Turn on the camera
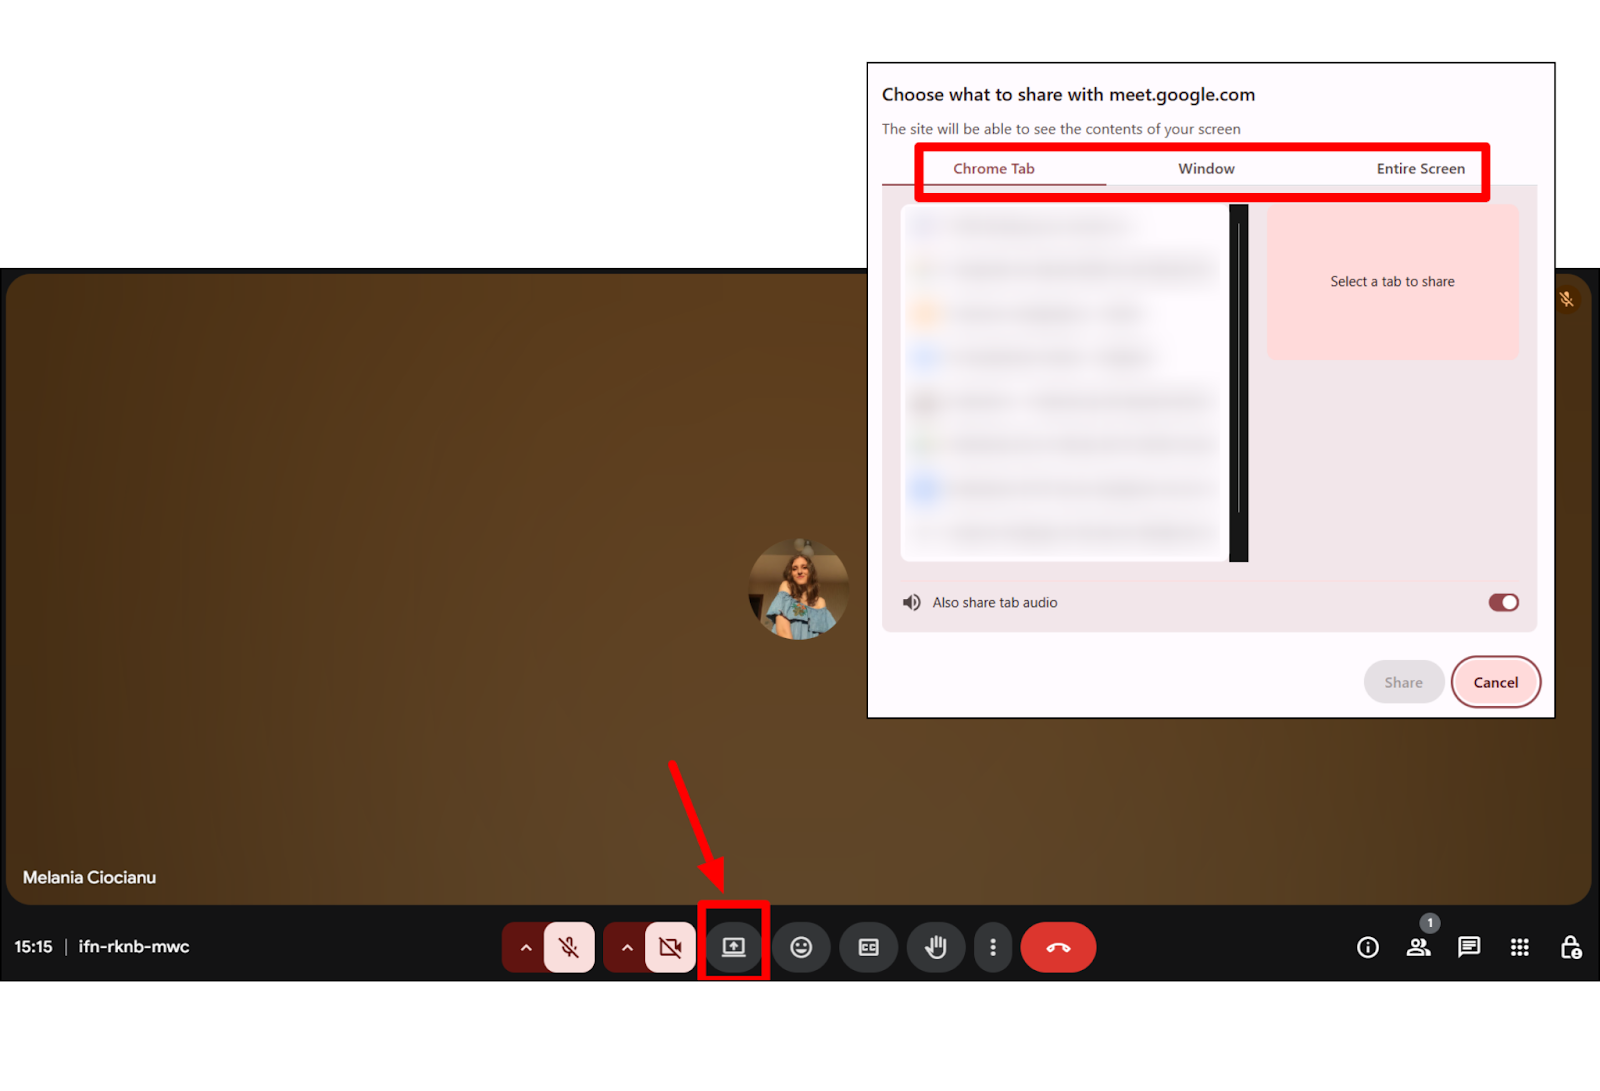The height and width of the screenshot is (1091, 1600). [670, 947]
